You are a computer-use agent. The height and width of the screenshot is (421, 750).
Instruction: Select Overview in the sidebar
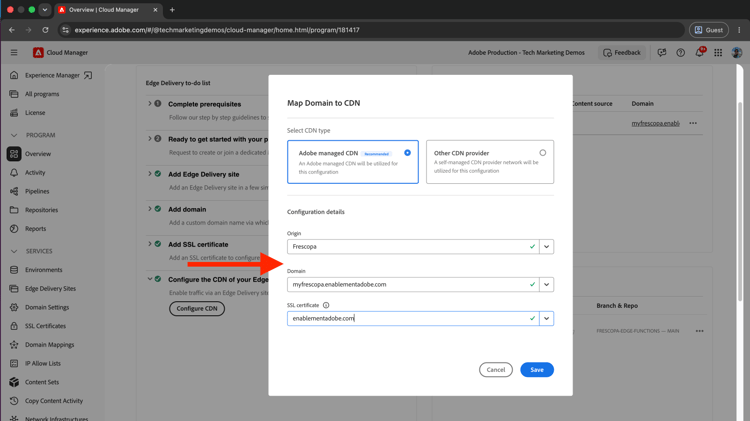coord(38,154)
